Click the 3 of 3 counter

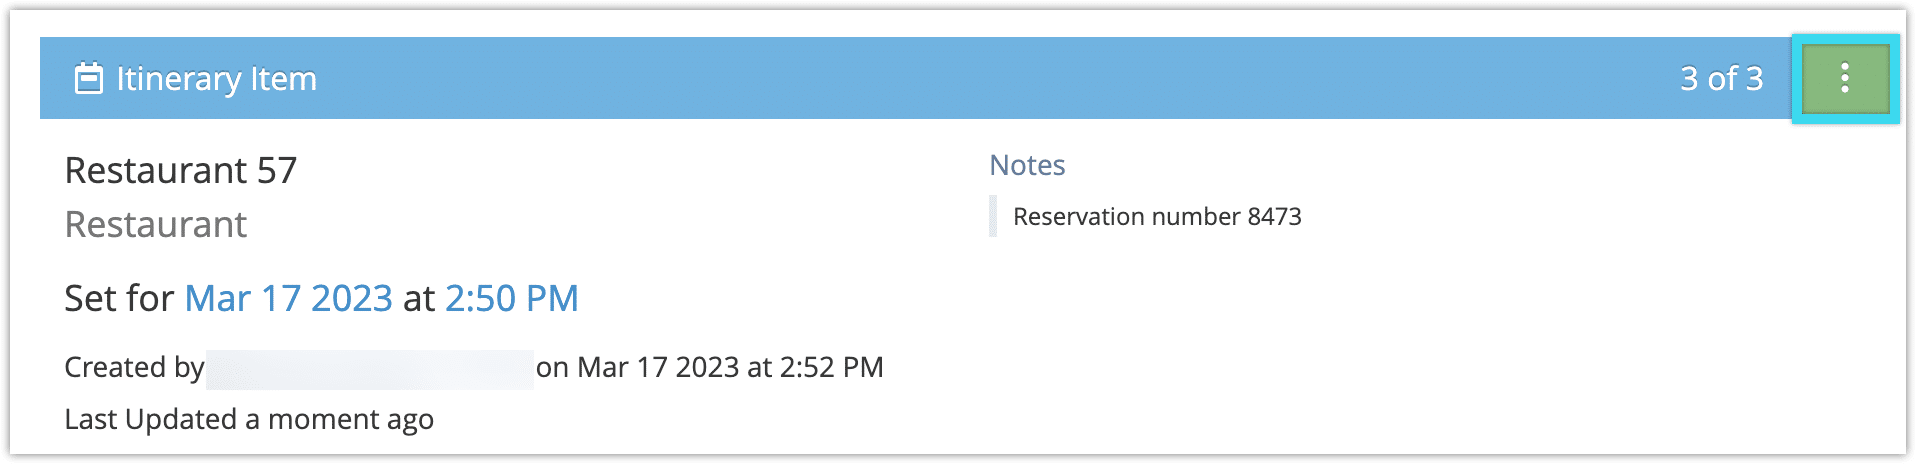[1721, 78]
